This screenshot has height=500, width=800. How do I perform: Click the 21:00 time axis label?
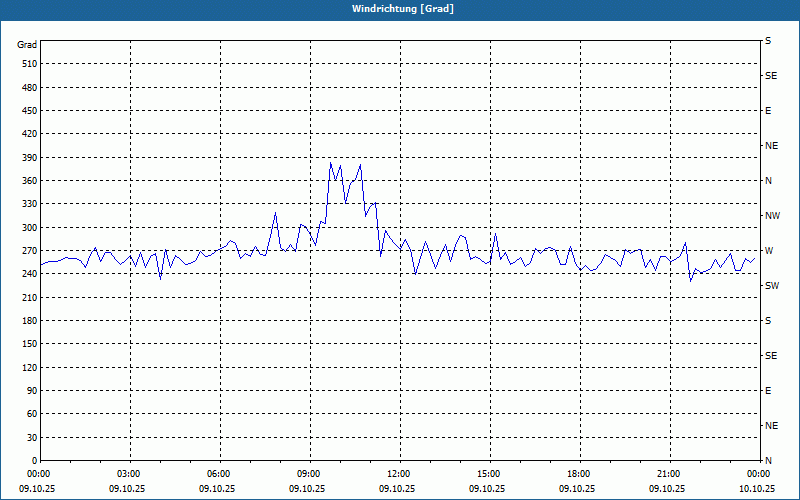click(667, 474)
